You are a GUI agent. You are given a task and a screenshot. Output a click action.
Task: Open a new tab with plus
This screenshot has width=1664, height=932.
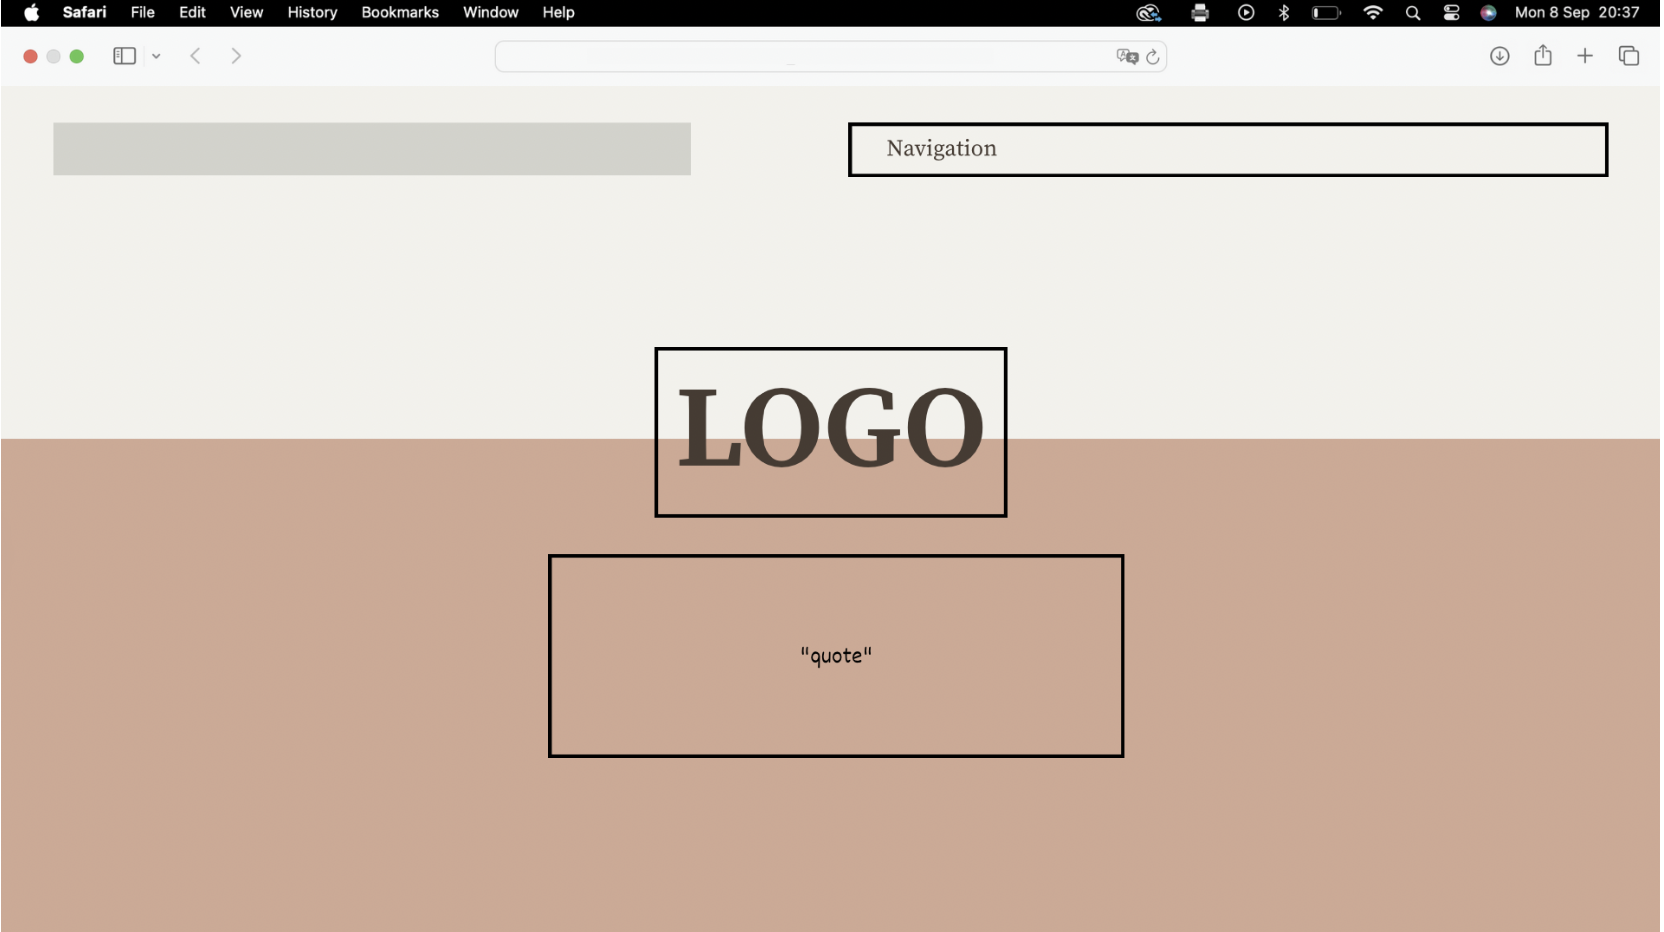point(1585,56)
